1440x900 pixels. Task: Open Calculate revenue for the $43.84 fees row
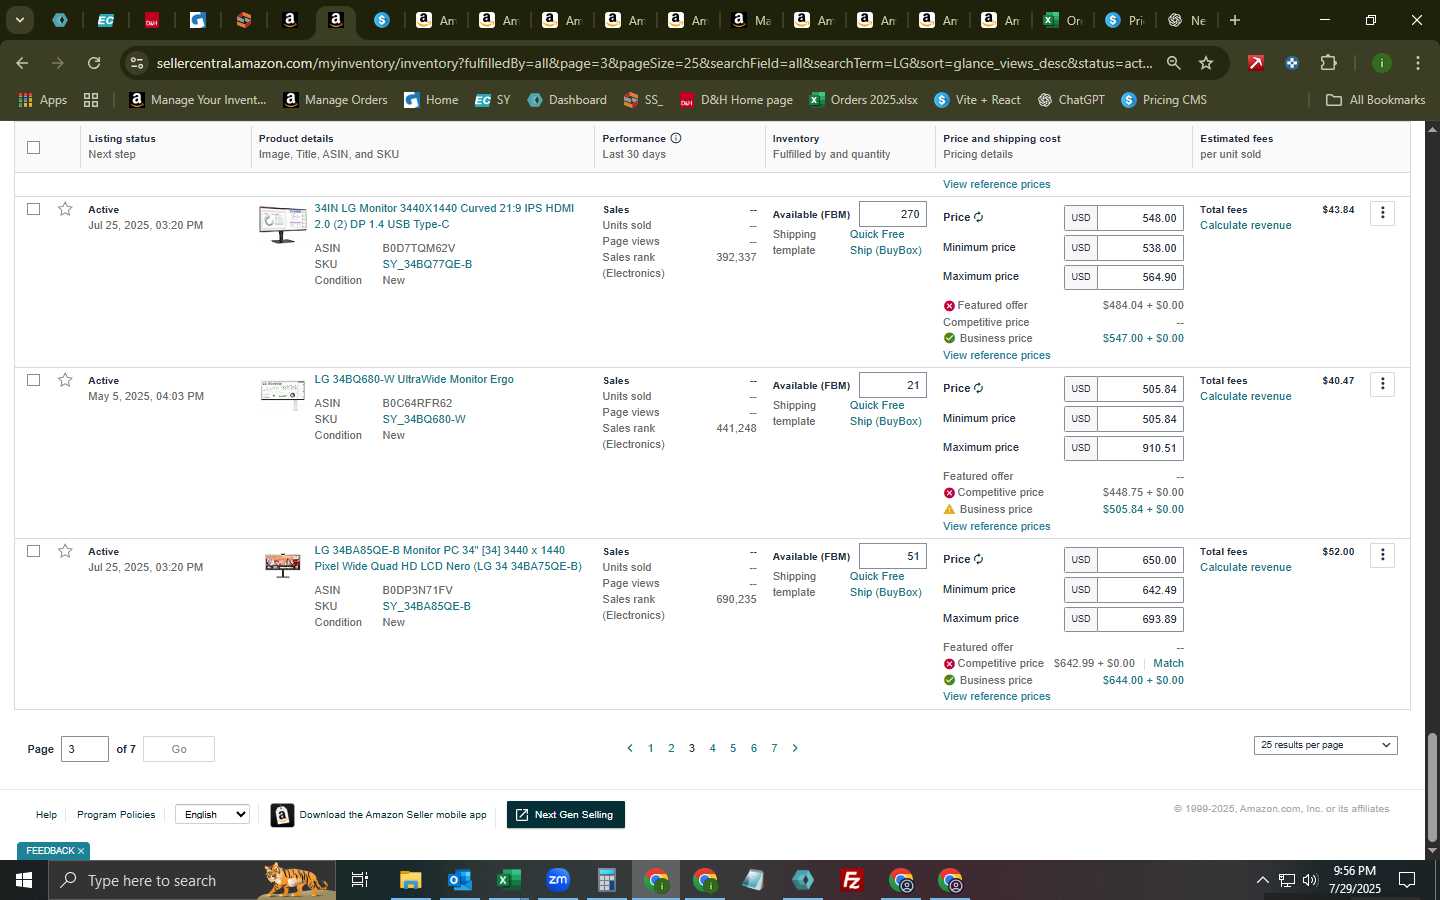[1245, 225]
